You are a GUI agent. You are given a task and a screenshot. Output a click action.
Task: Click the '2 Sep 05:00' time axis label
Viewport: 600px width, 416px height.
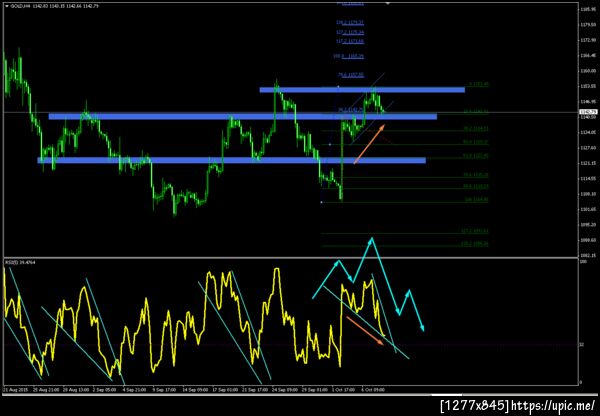106,389
